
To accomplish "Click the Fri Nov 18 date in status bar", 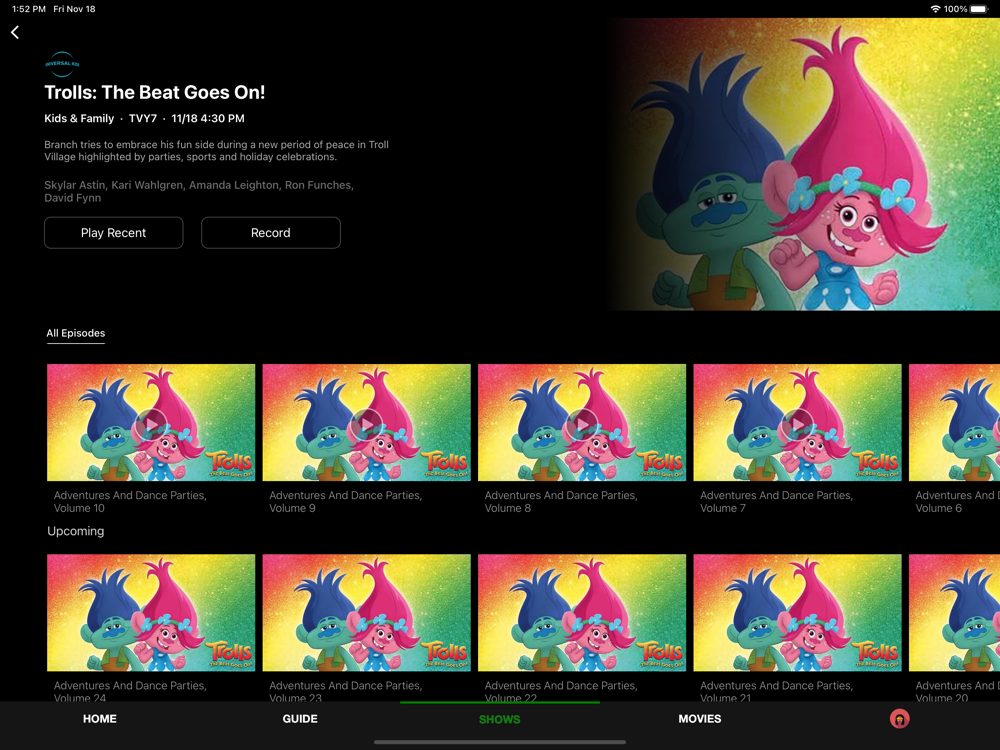I will coord(74,9).
